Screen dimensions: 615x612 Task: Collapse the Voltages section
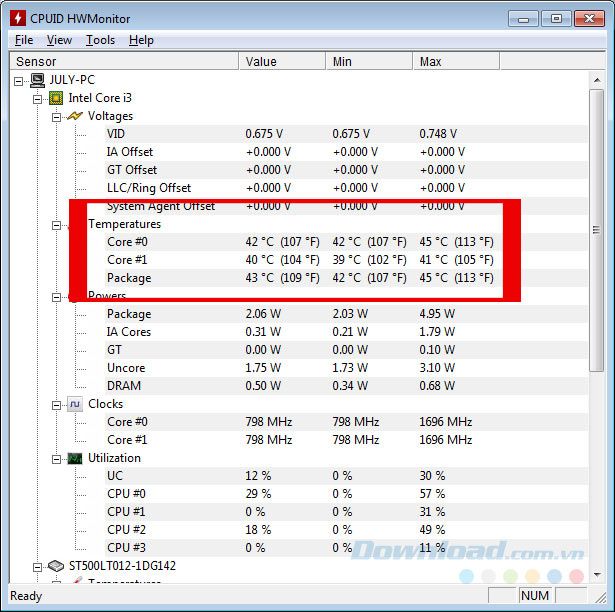coord(56,117)
